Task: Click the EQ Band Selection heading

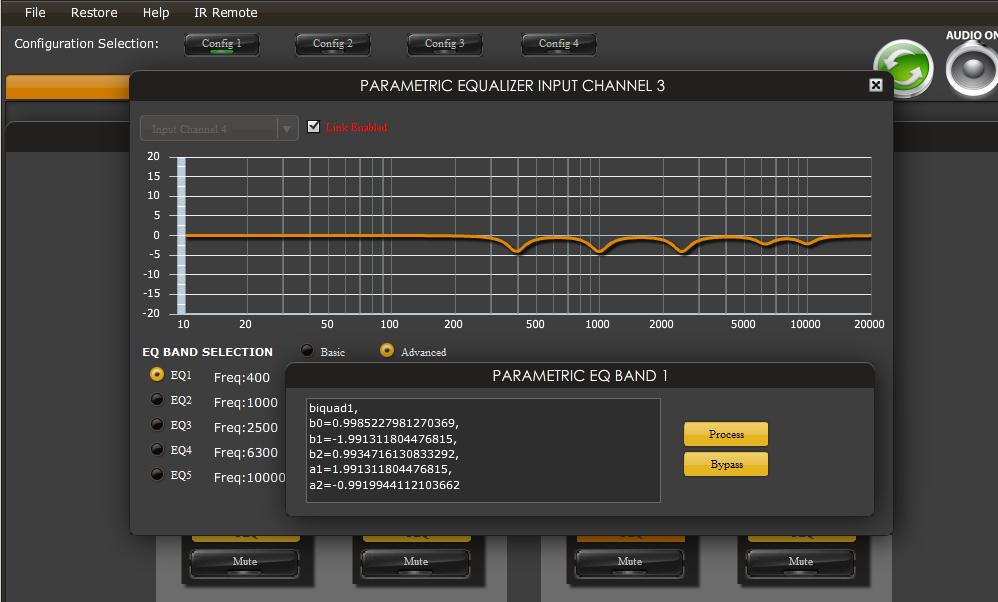Action: (207, 352)
